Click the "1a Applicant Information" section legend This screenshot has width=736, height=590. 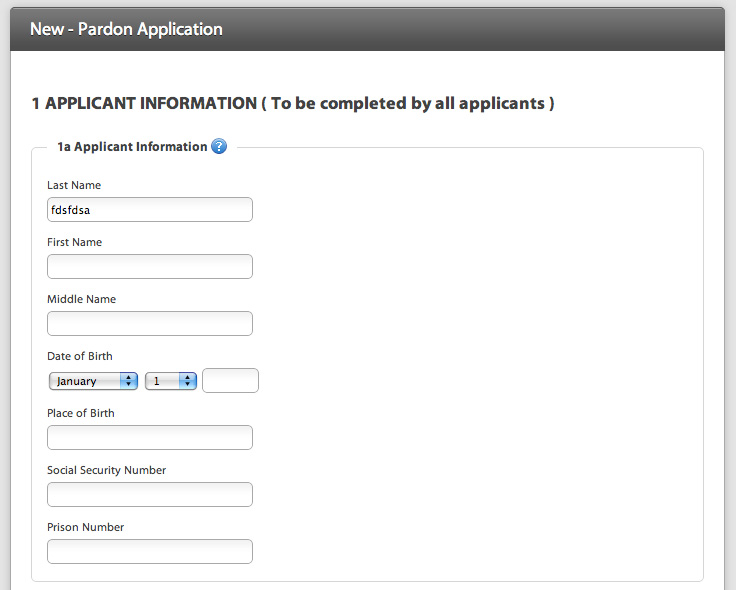coord(132,147)
